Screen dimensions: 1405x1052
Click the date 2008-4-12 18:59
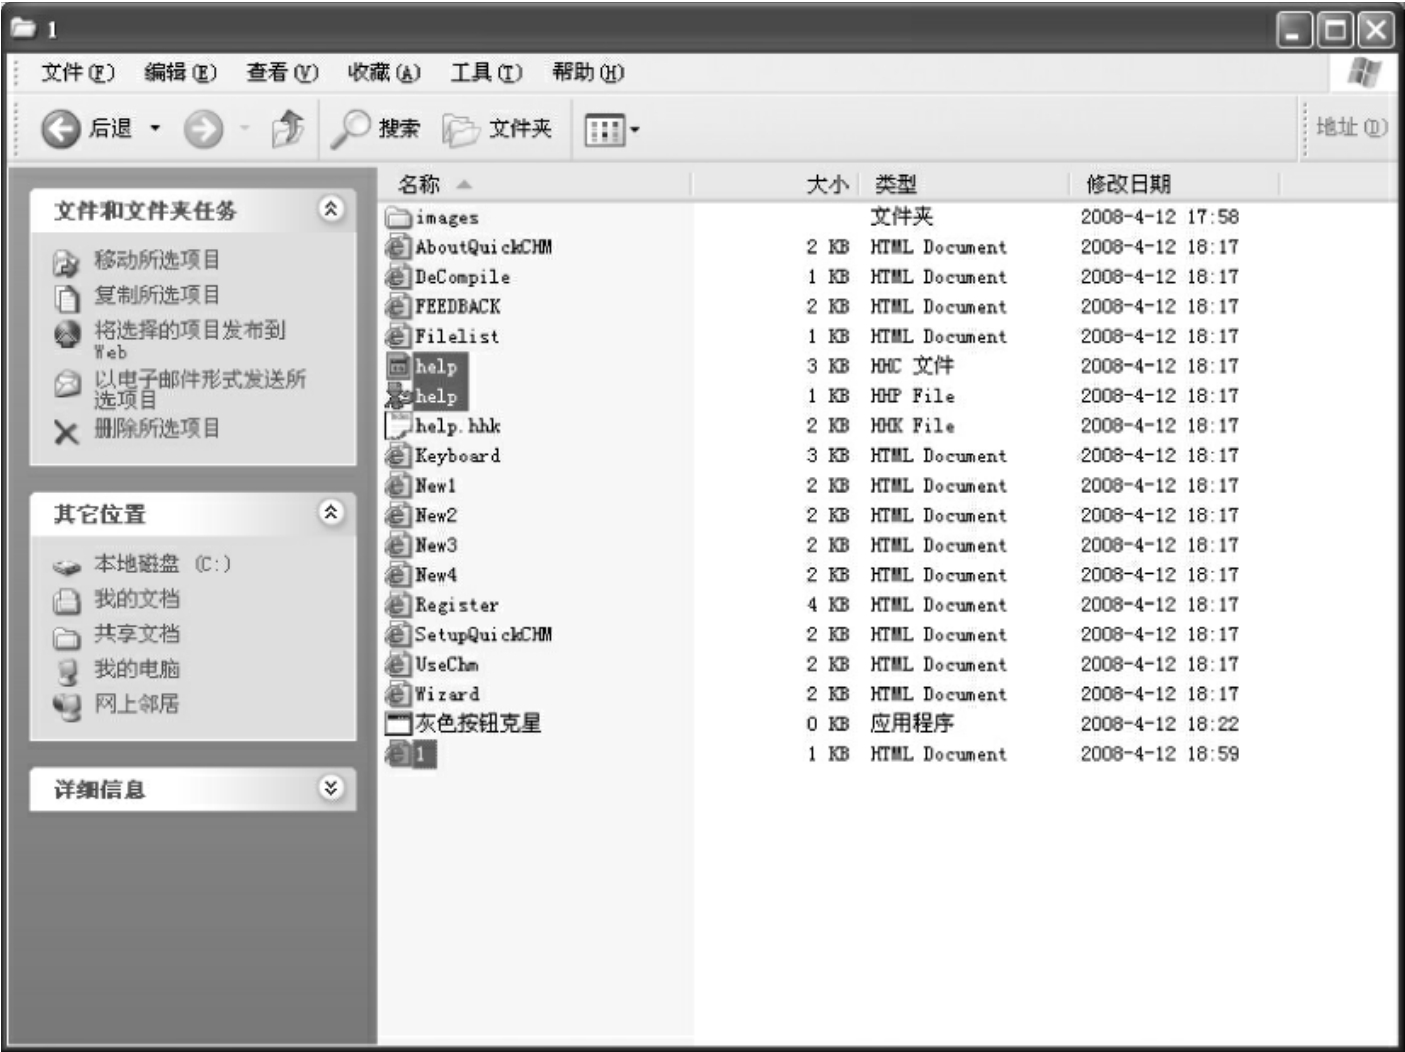[x=1159, y=754]
